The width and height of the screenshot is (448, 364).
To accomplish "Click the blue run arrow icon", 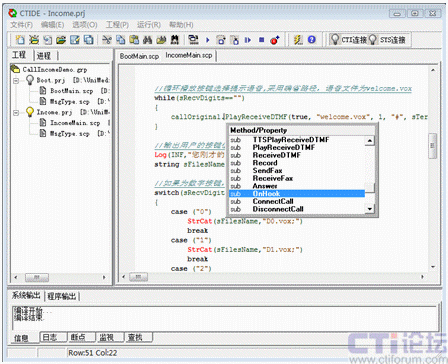I will click(207, 40).
